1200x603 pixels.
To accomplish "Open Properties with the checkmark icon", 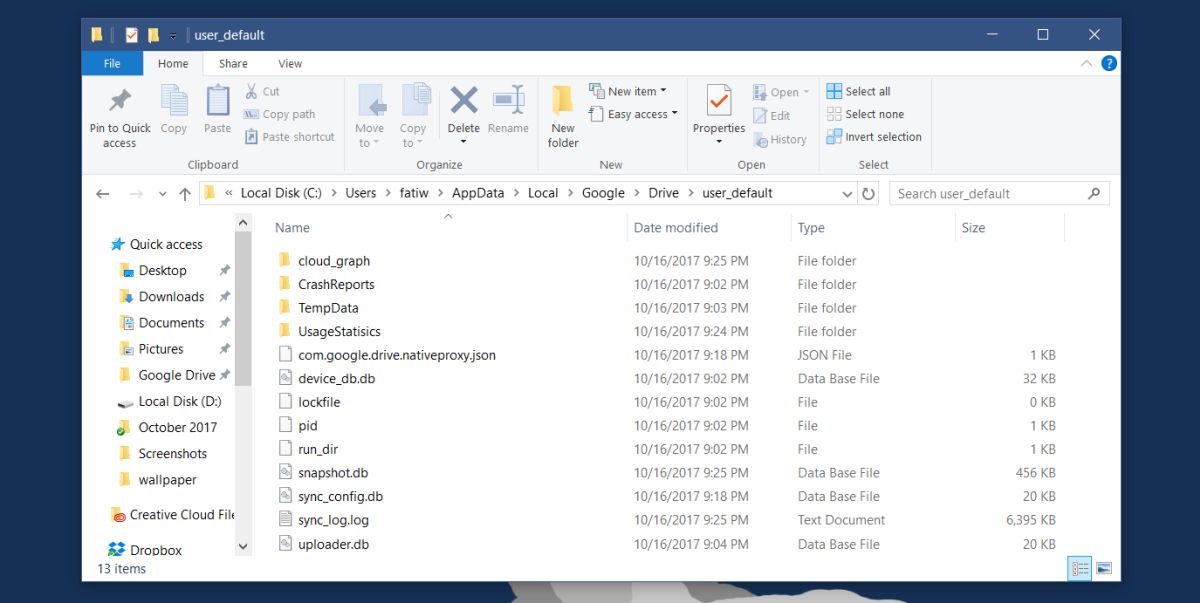I will point(719,101).
